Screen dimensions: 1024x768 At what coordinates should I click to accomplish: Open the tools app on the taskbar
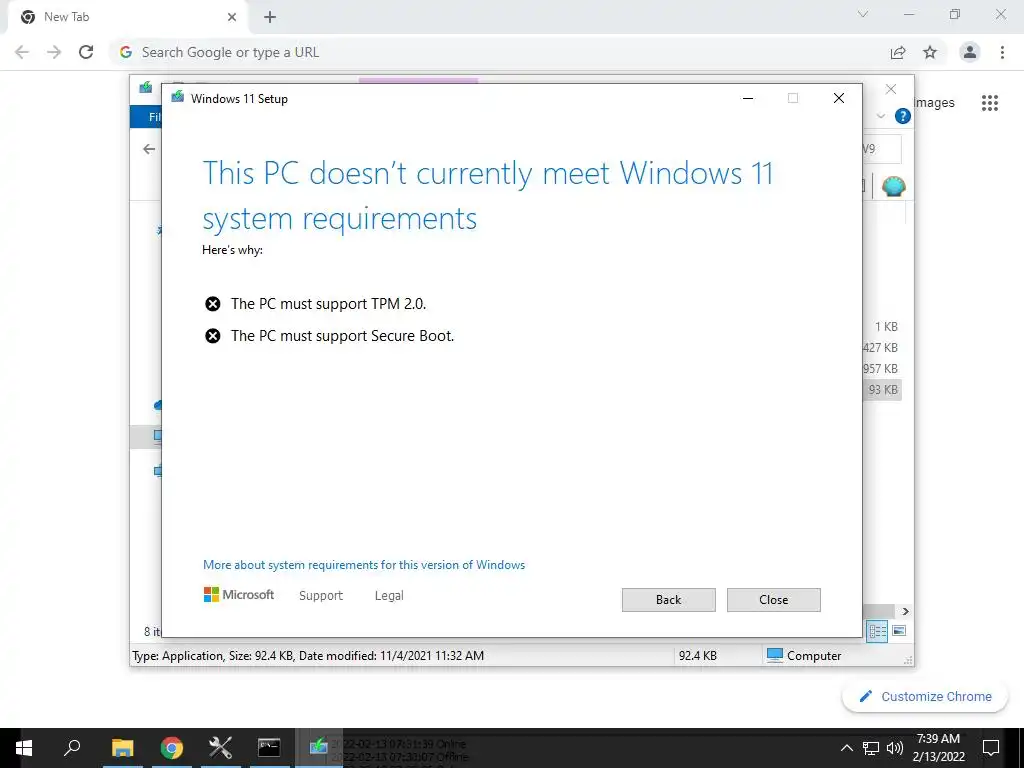221,748
